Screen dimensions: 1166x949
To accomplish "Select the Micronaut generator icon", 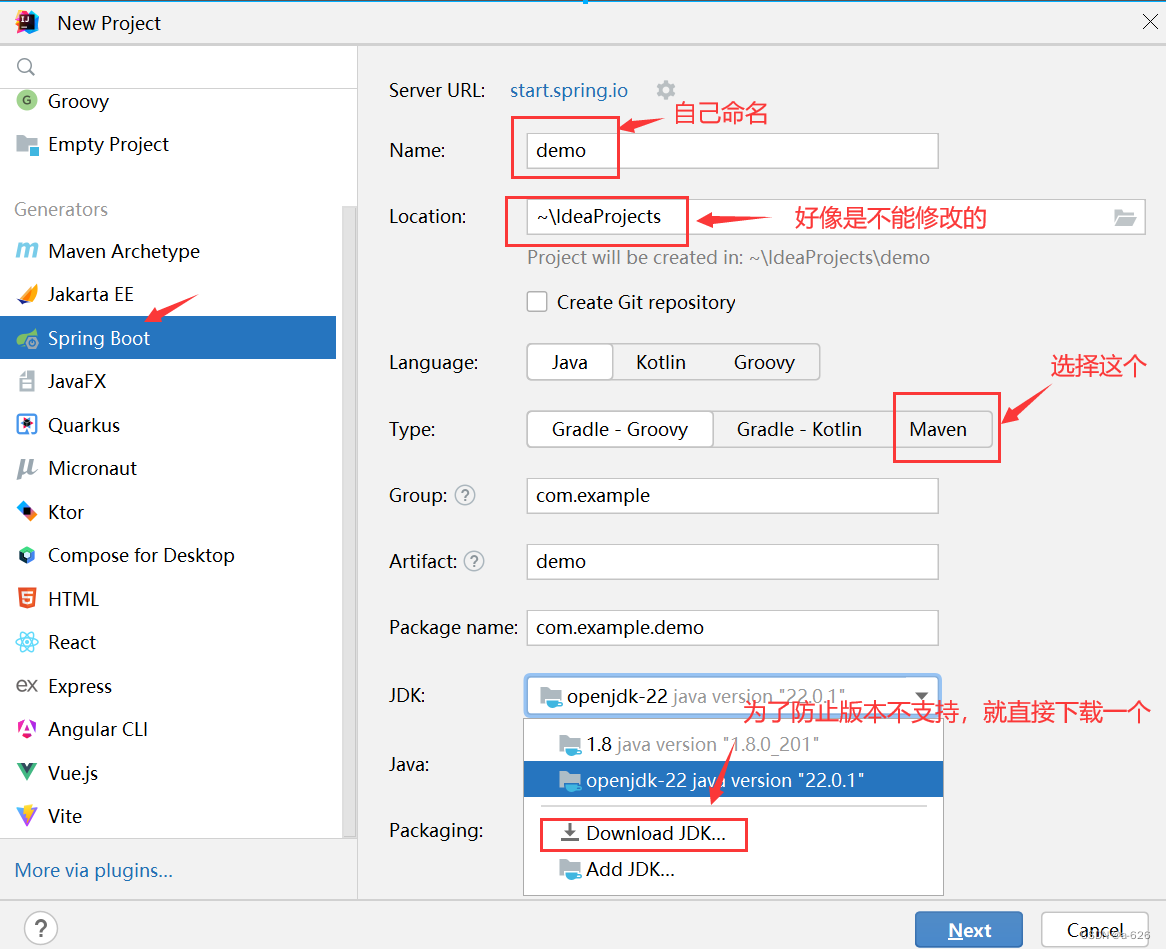I will coord(28,468).
